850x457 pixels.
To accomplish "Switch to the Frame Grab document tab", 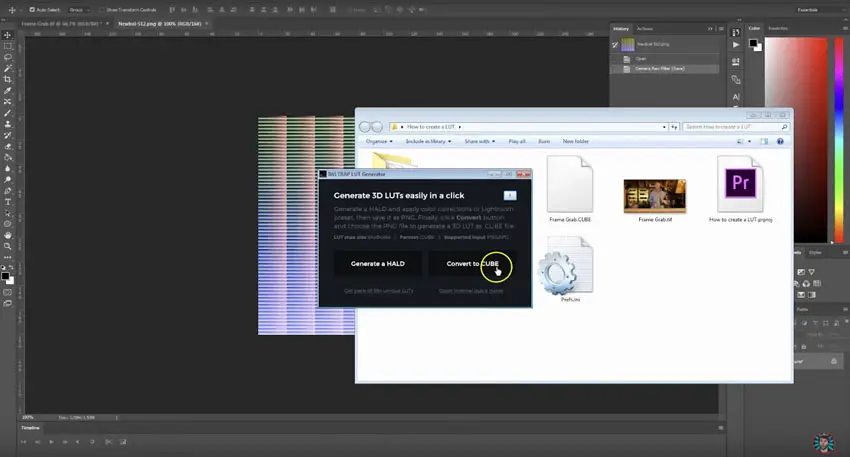I will (65, 24).
